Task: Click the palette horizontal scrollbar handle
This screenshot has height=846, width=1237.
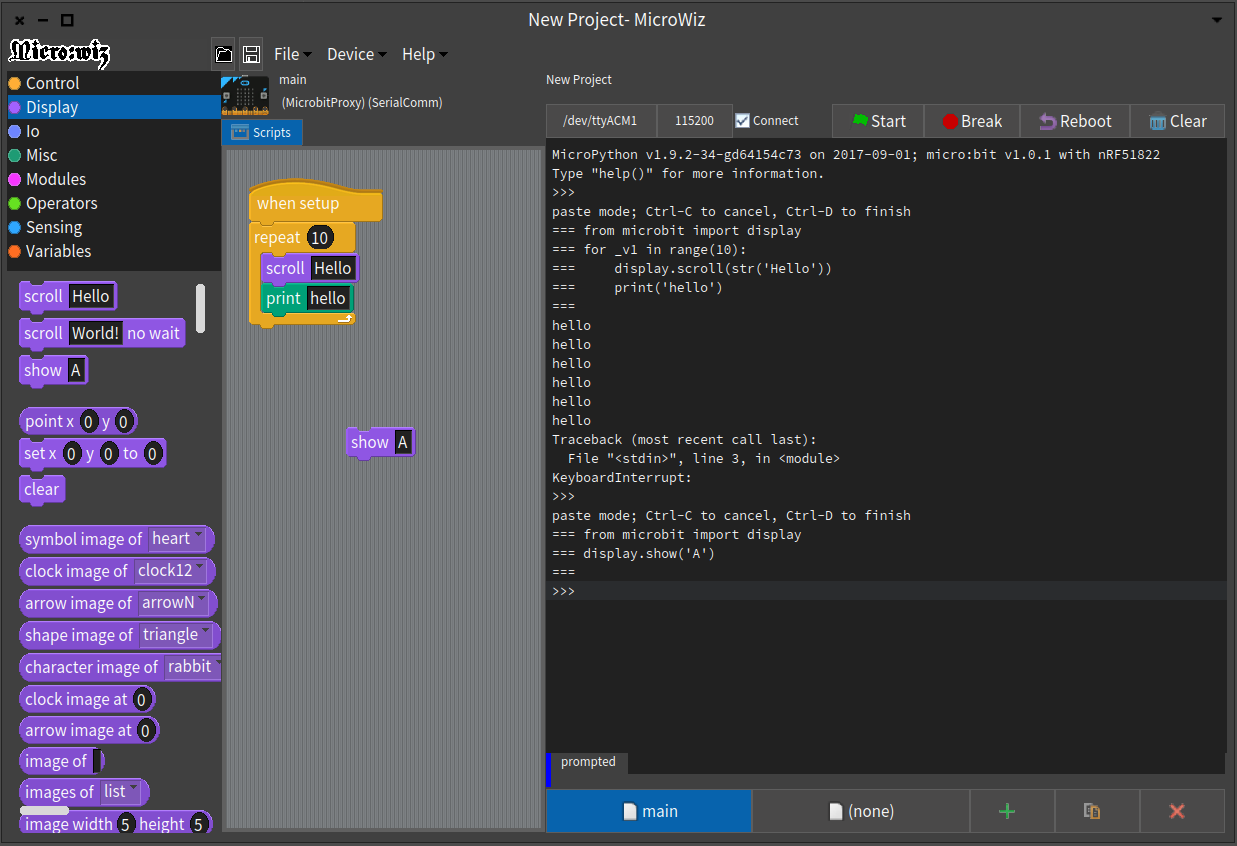Action: pos(45,810)
